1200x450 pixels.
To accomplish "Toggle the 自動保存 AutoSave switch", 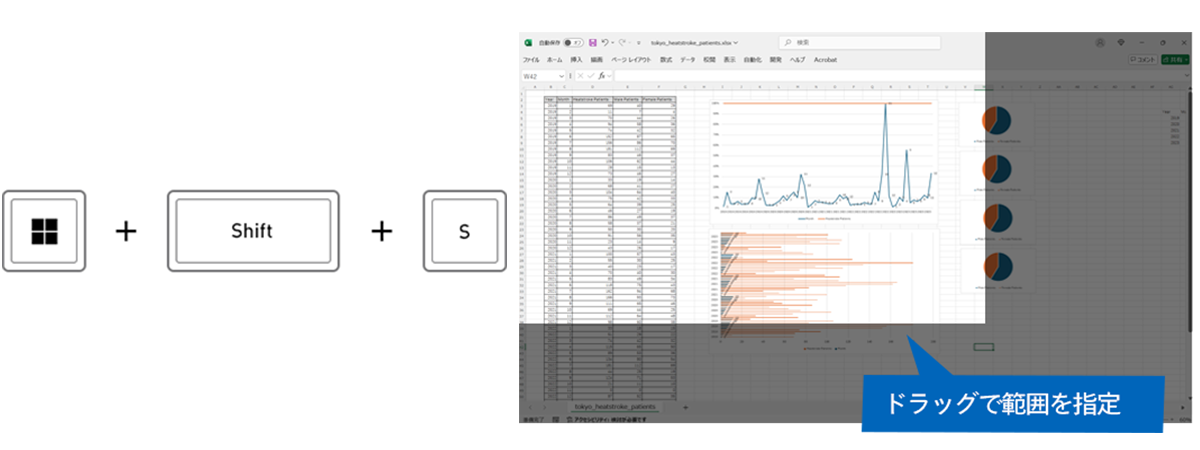I will (x=573, y=43).
